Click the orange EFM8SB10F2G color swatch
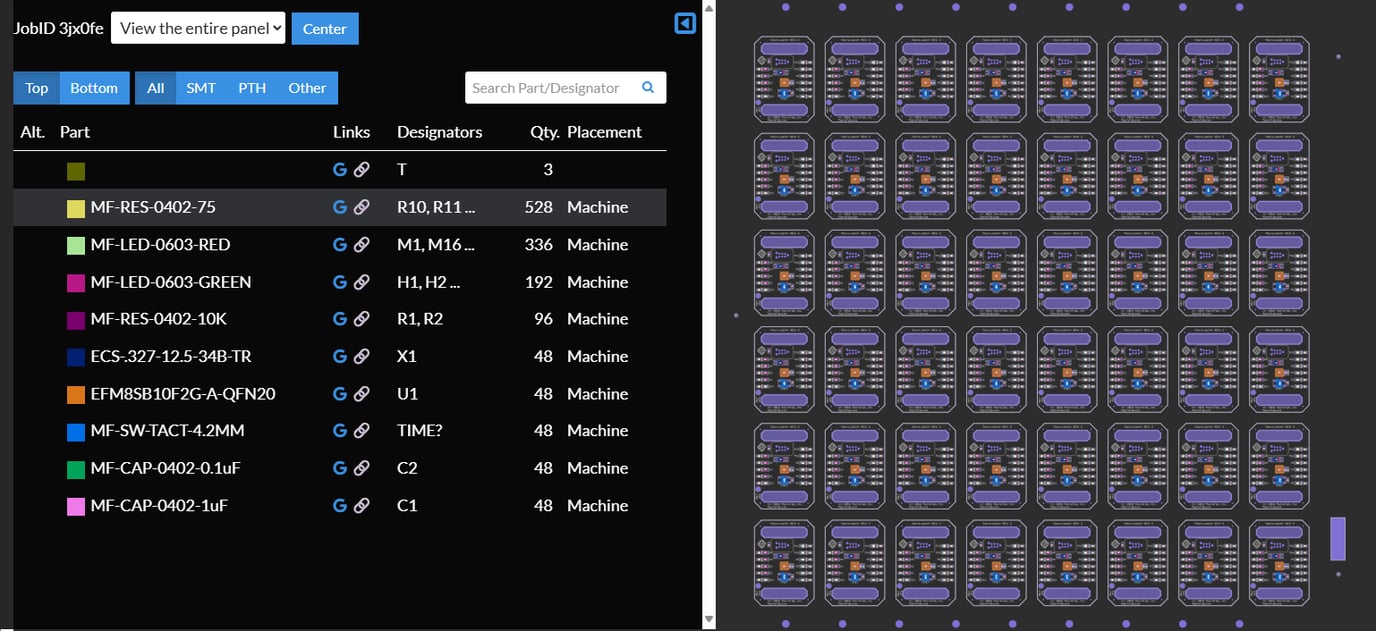This screenshot has height=631, width=1376. (x=76, y=394)
